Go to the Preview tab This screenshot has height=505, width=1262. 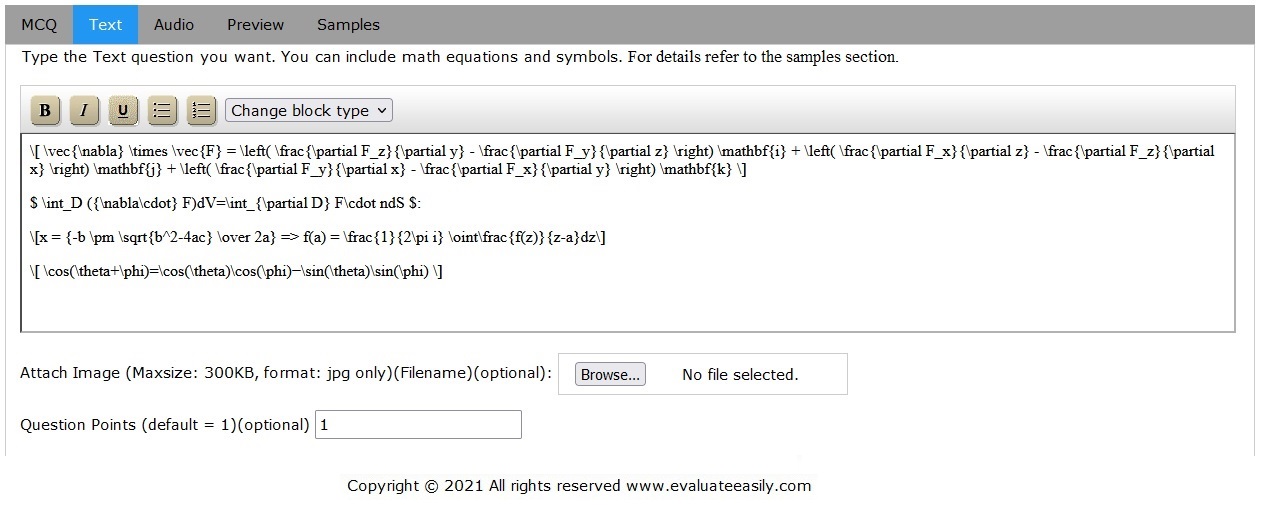255,24
